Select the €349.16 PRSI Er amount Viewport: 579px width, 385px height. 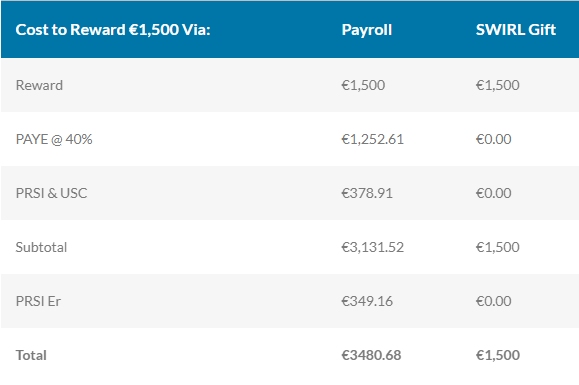pos(367,301)
